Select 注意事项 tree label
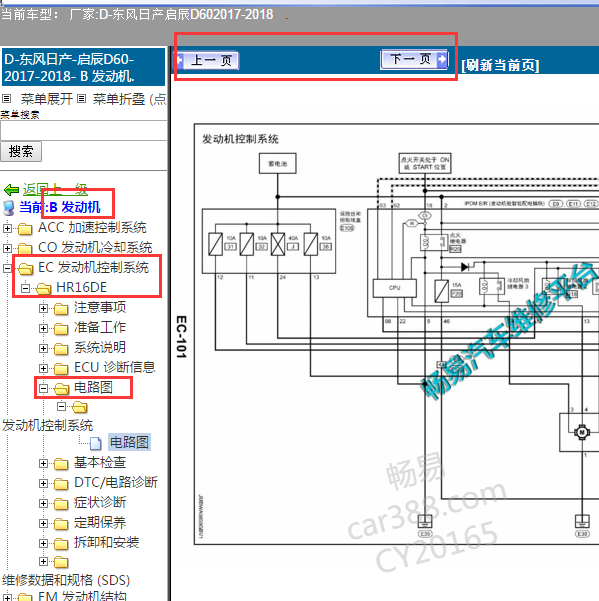 (100, 307)
